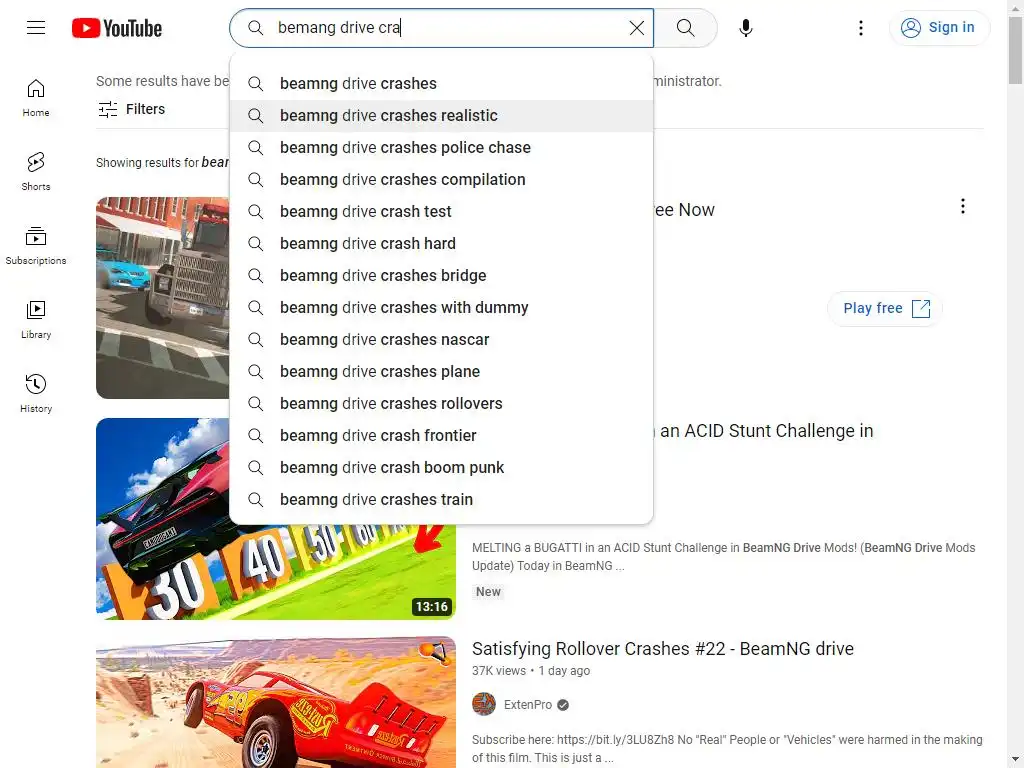Open History in the sidebar

tap(36, 394)
